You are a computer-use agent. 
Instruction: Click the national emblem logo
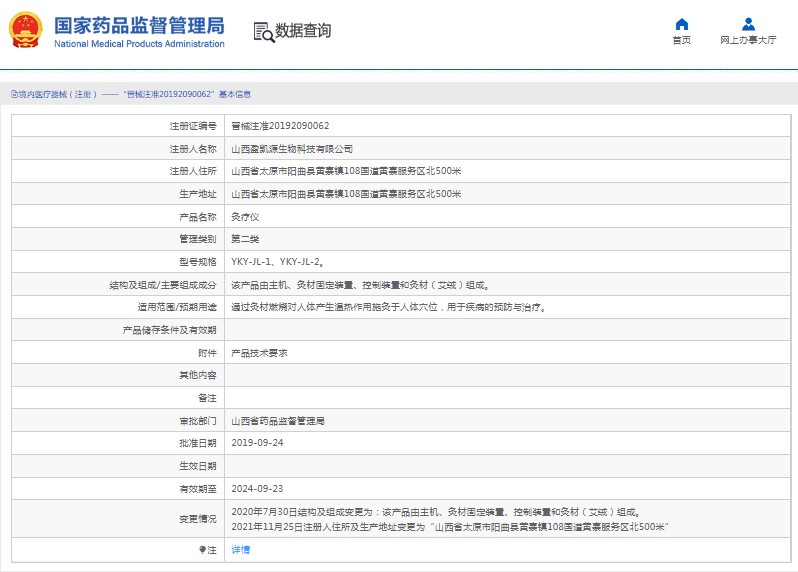tap(25, 30)
